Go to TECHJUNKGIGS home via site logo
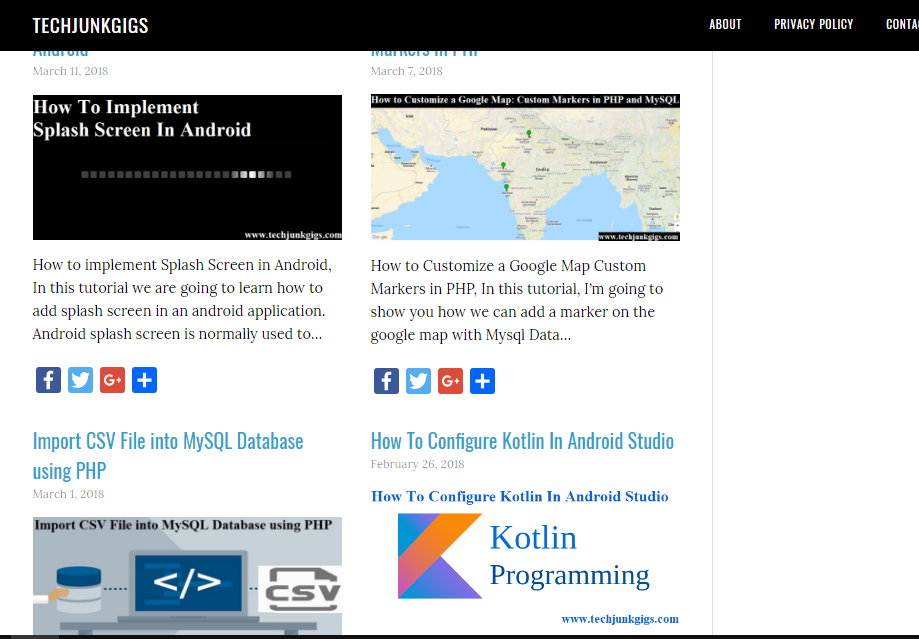 click(x=90, y=25)
